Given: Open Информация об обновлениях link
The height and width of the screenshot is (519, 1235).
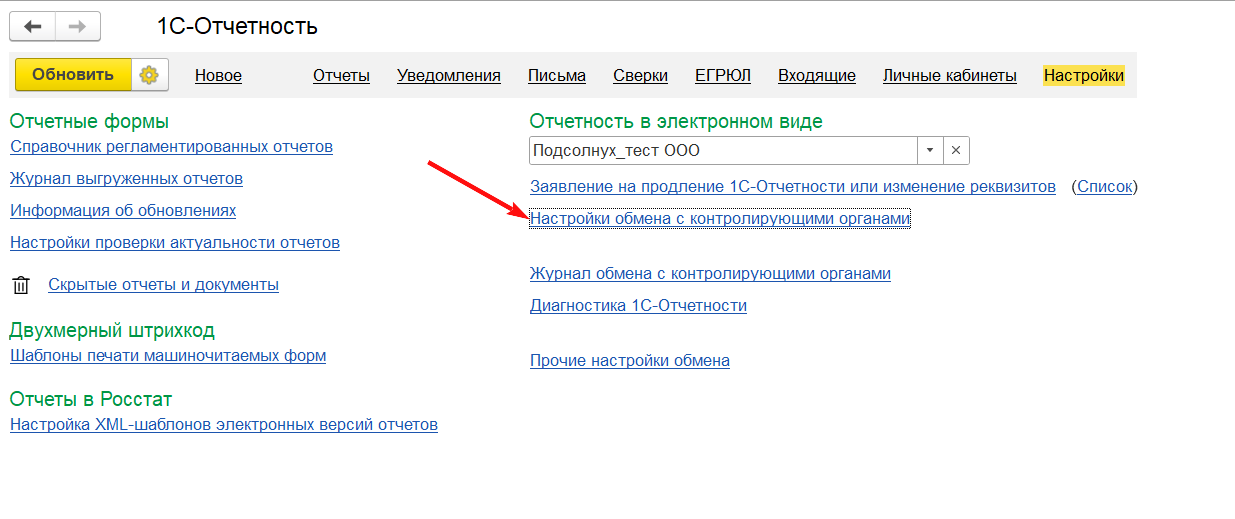Looking at the screenshot, I should [x=123, y=211].
